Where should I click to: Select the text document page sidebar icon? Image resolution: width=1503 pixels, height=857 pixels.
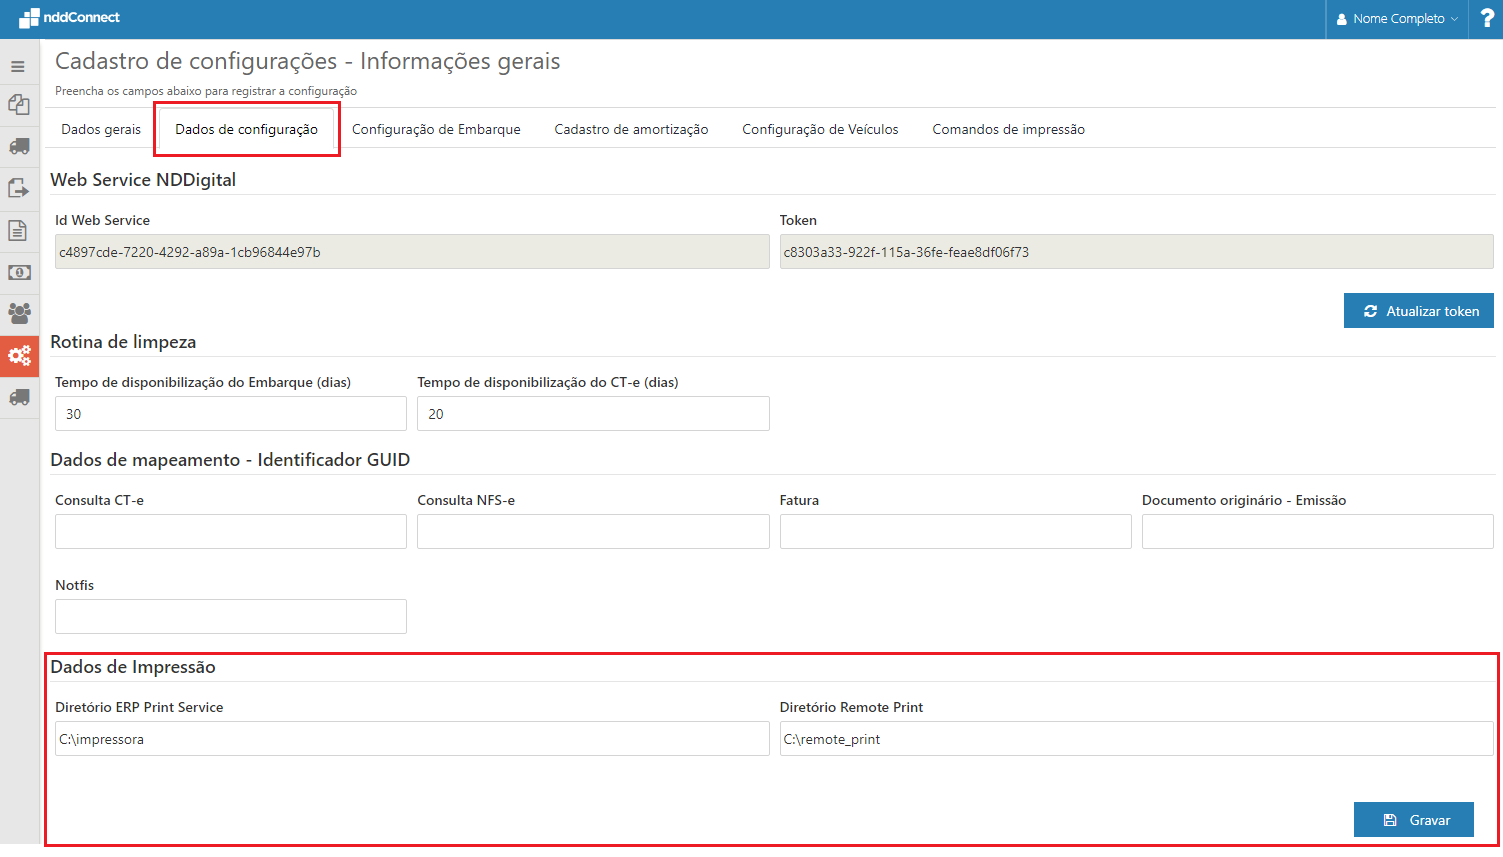18,230
